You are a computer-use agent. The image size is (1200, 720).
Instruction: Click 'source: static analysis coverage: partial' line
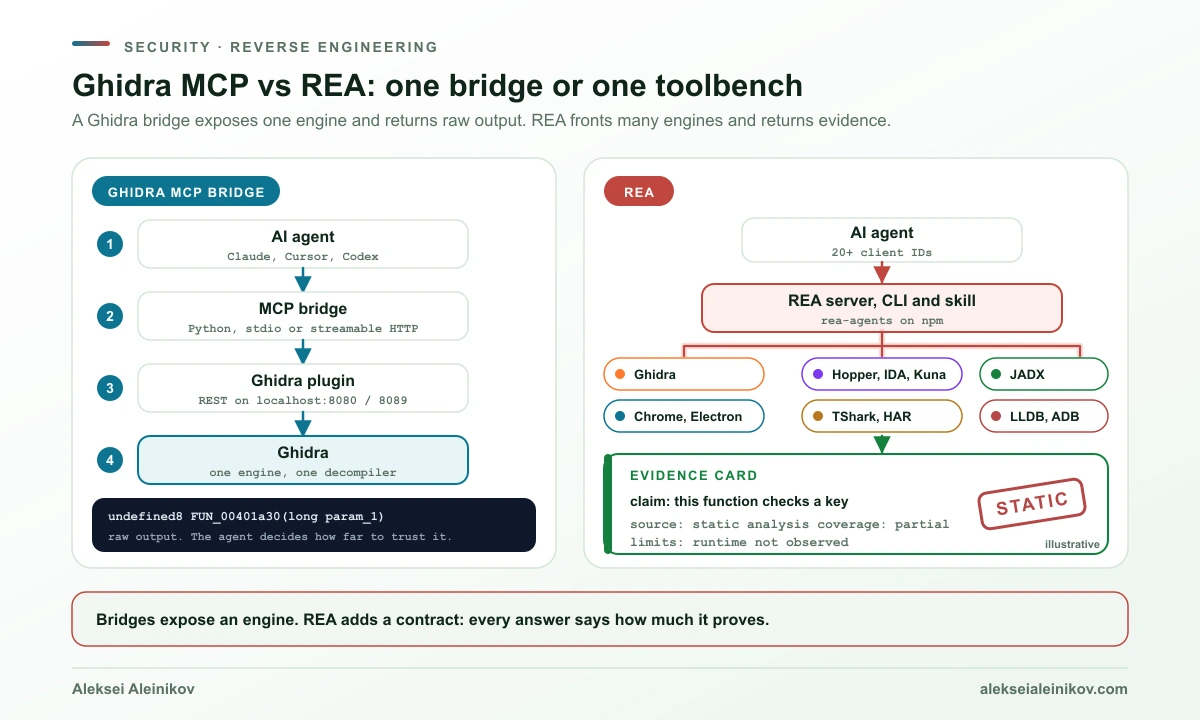click(x=790, y=524)
